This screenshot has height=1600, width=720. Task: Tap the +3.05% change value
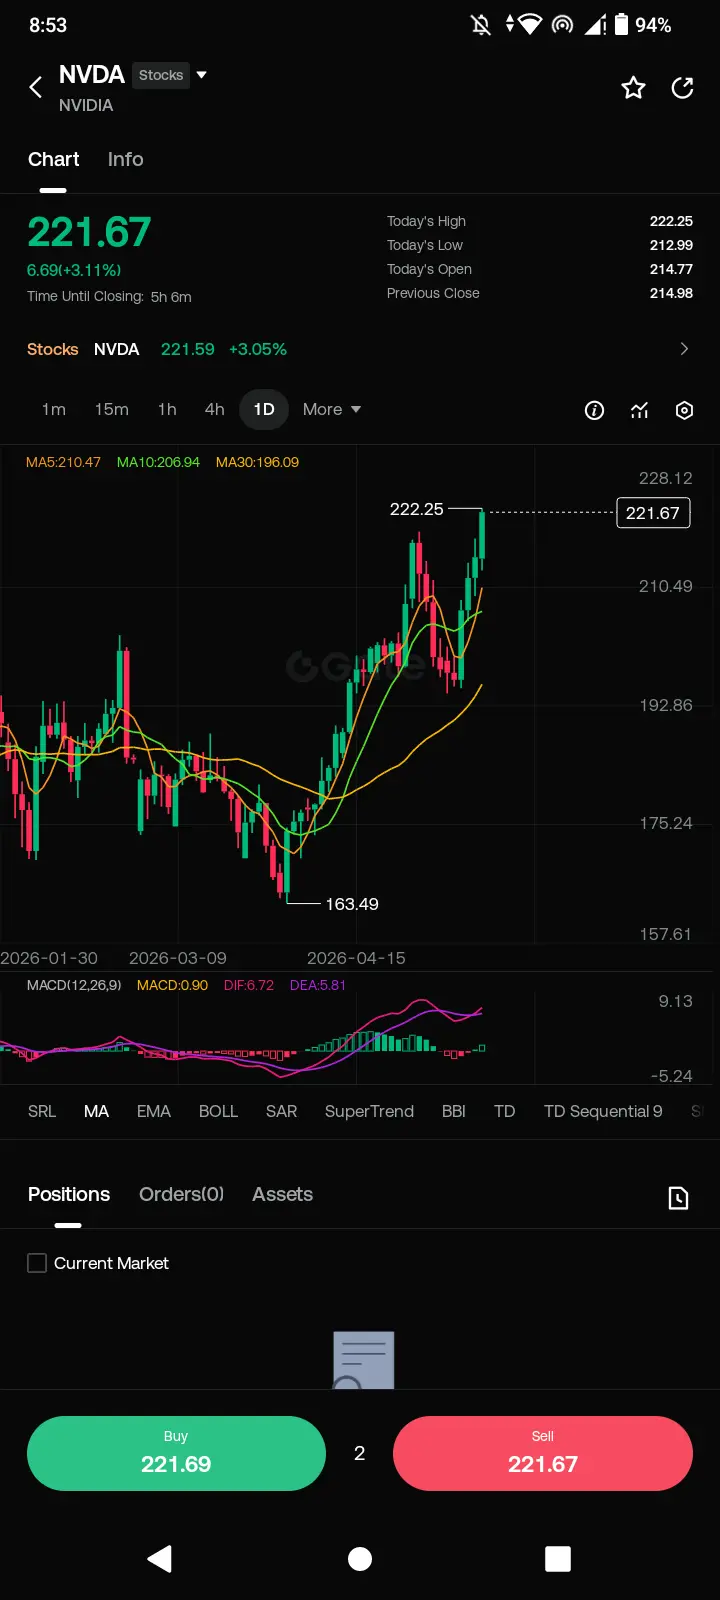coord(258,349)
